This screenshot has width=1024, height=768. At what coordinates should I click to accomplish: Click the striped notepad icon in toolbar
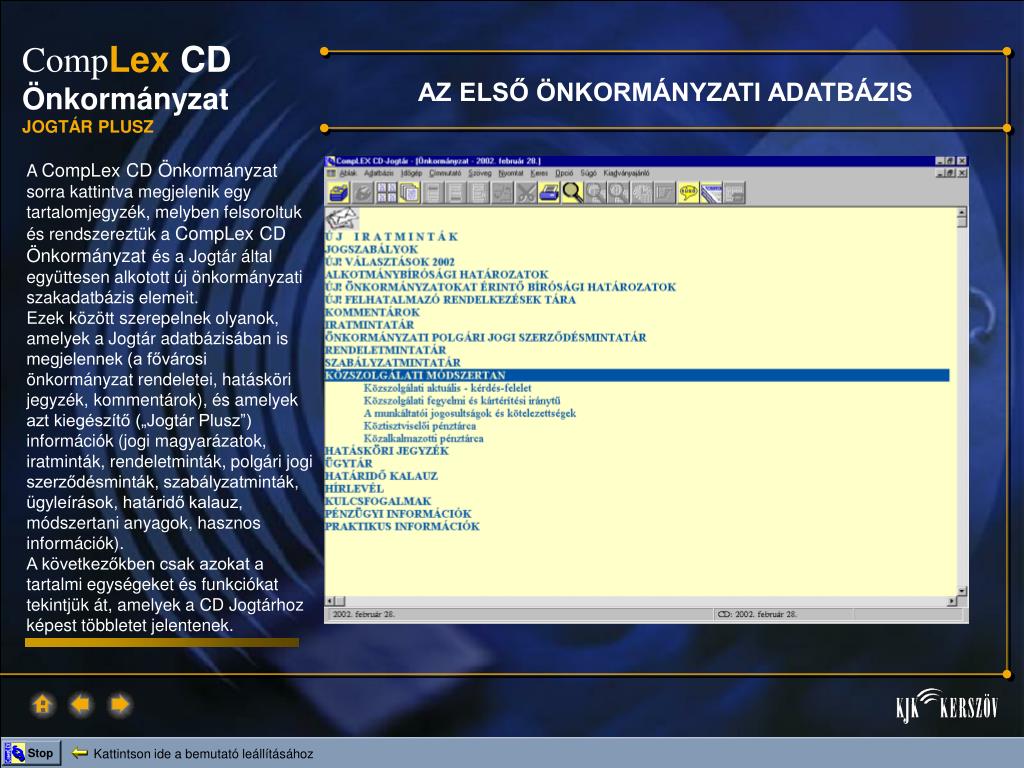[x=711, y=193]
